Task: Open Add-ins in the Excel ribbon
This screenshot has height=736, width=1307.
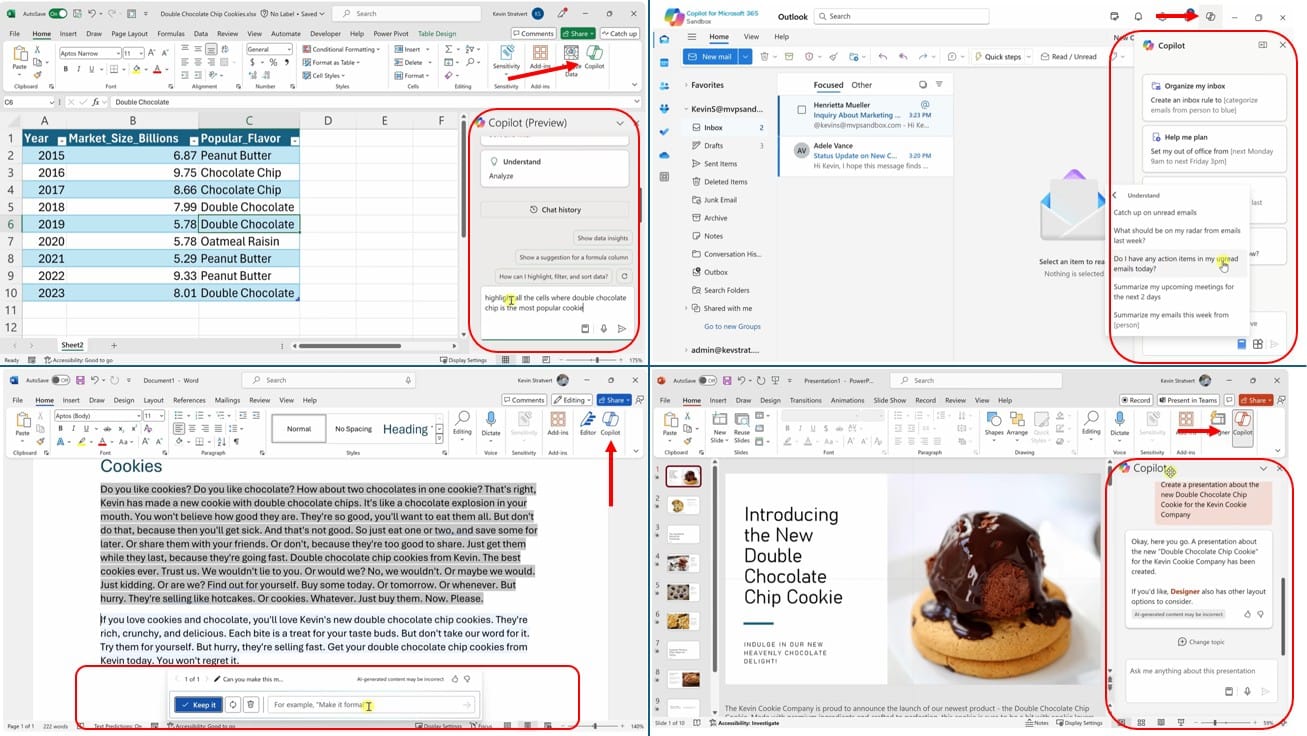Action: [541, 57]
